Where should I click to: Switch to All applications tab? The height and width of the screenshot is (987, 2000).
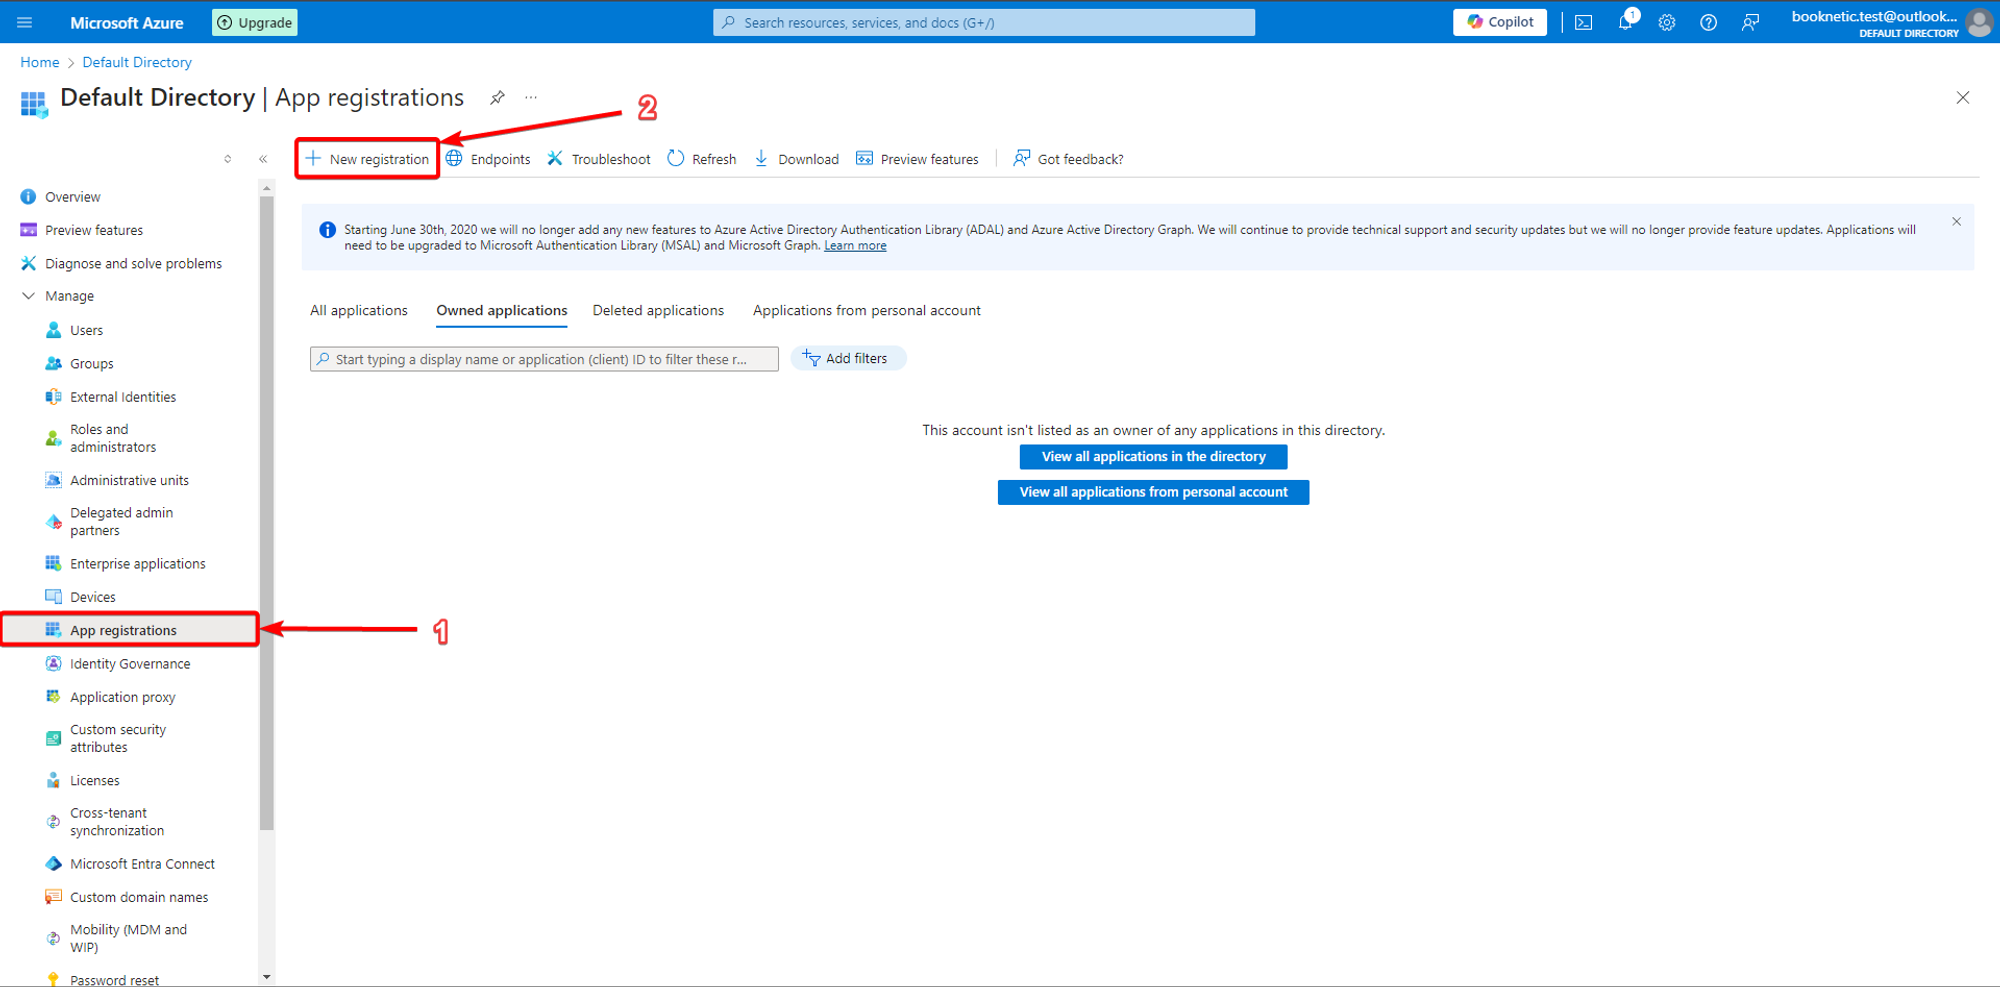click(x=359, y=311)
